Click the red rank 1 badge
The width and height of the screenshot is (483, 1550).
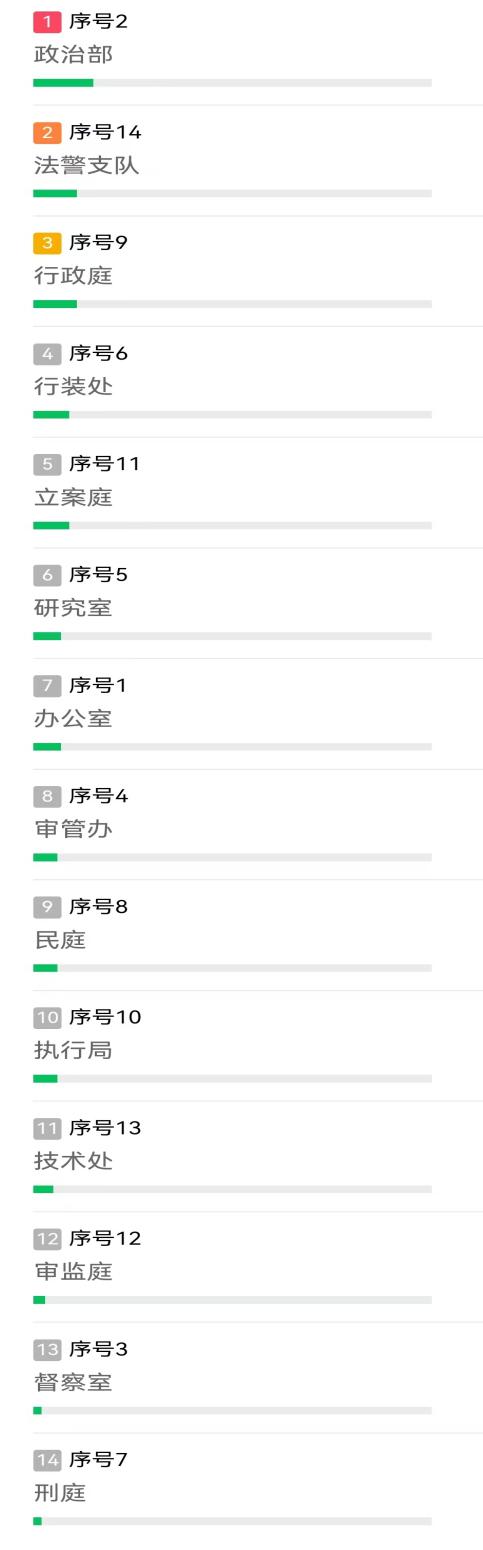pyautogui.click(x=47, y=22)
